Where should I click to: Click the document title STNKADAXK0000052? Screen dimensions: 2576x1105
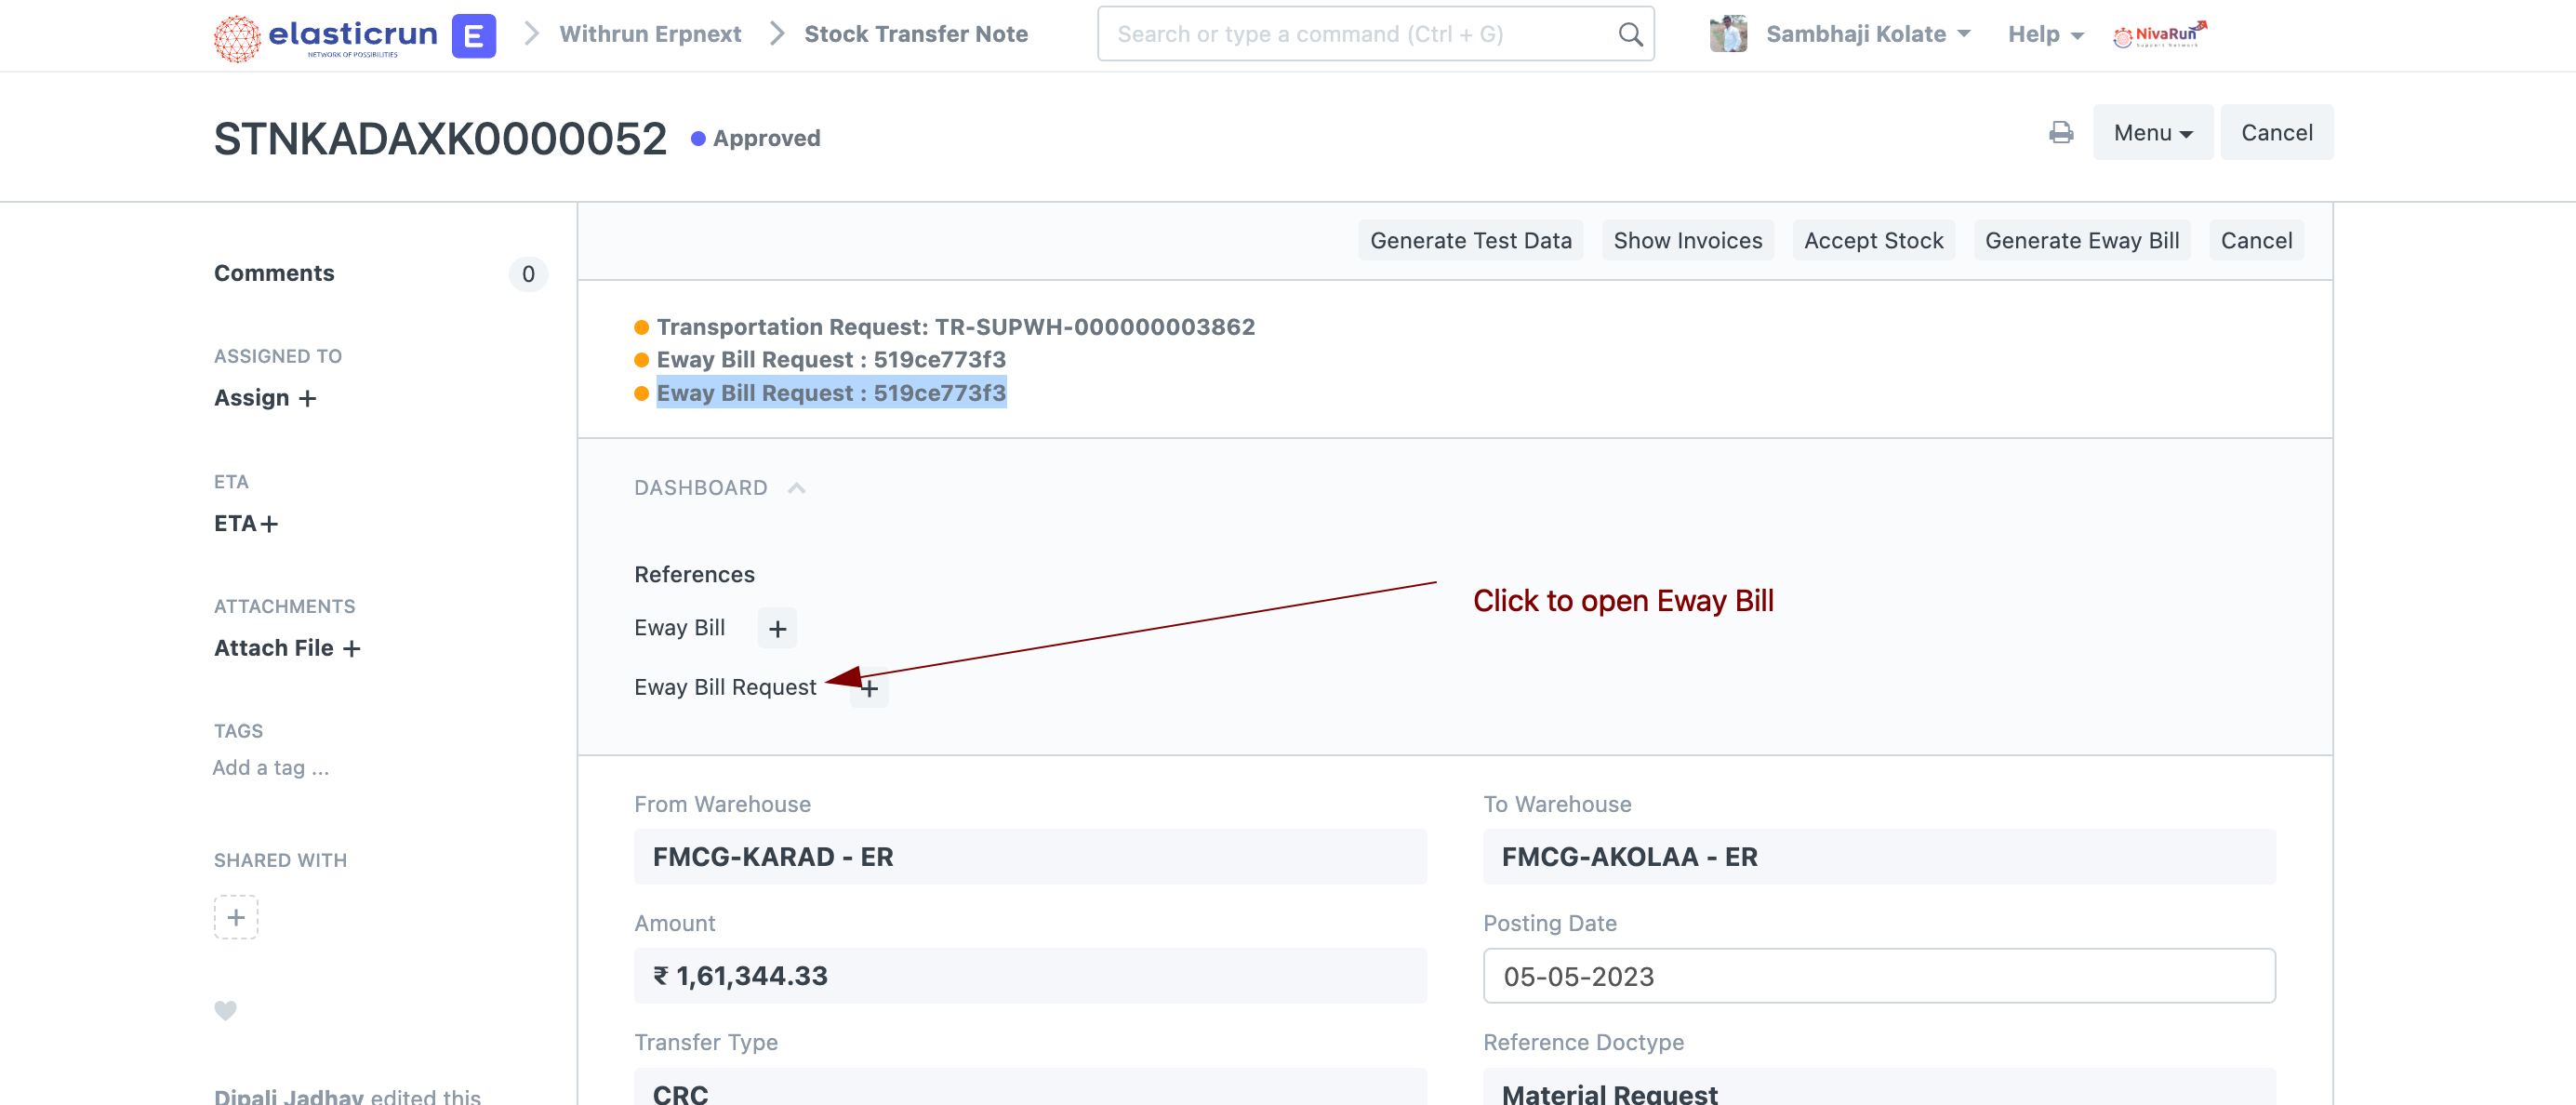(x=440, y=139)
